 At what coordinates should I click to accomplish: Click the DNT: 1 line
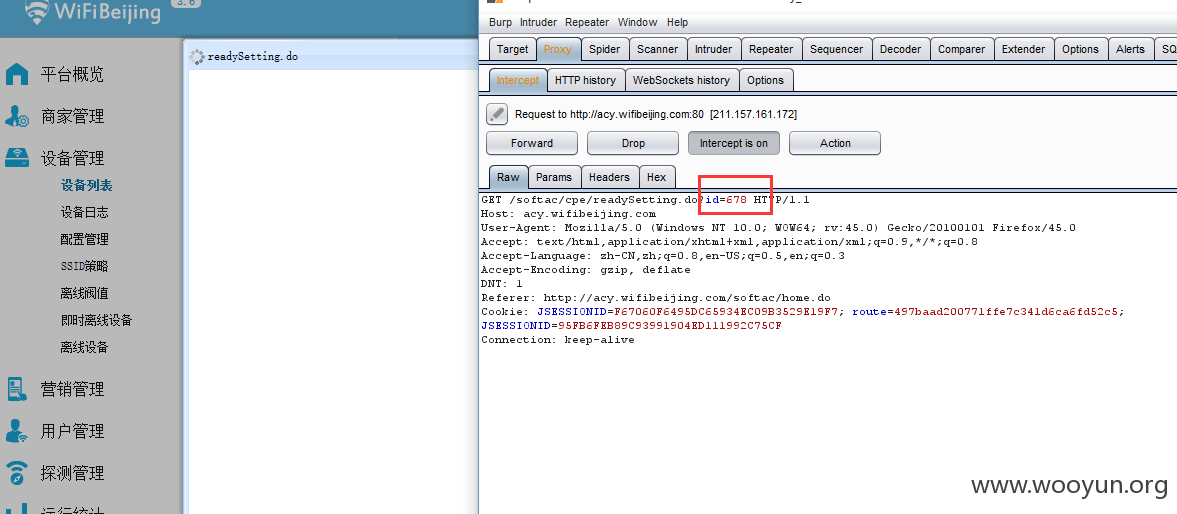pyautogui.click(x=501, y=284)
